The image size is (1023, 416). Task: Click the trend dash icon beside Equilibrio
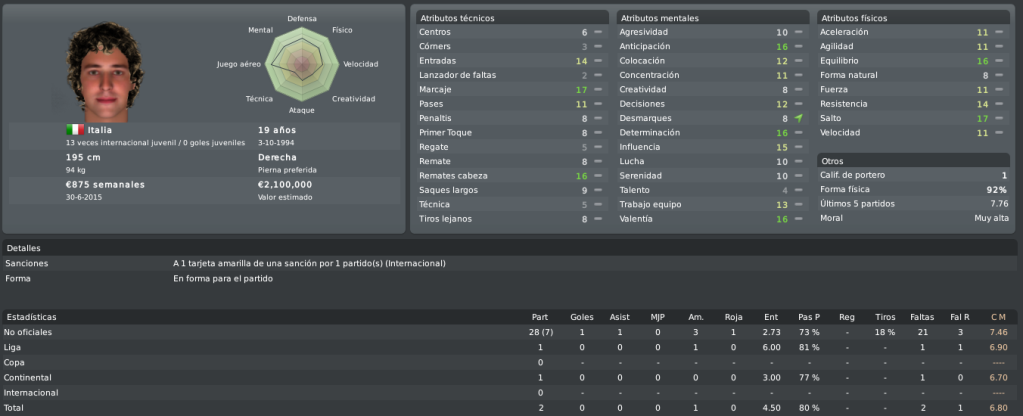coord(999,61)
